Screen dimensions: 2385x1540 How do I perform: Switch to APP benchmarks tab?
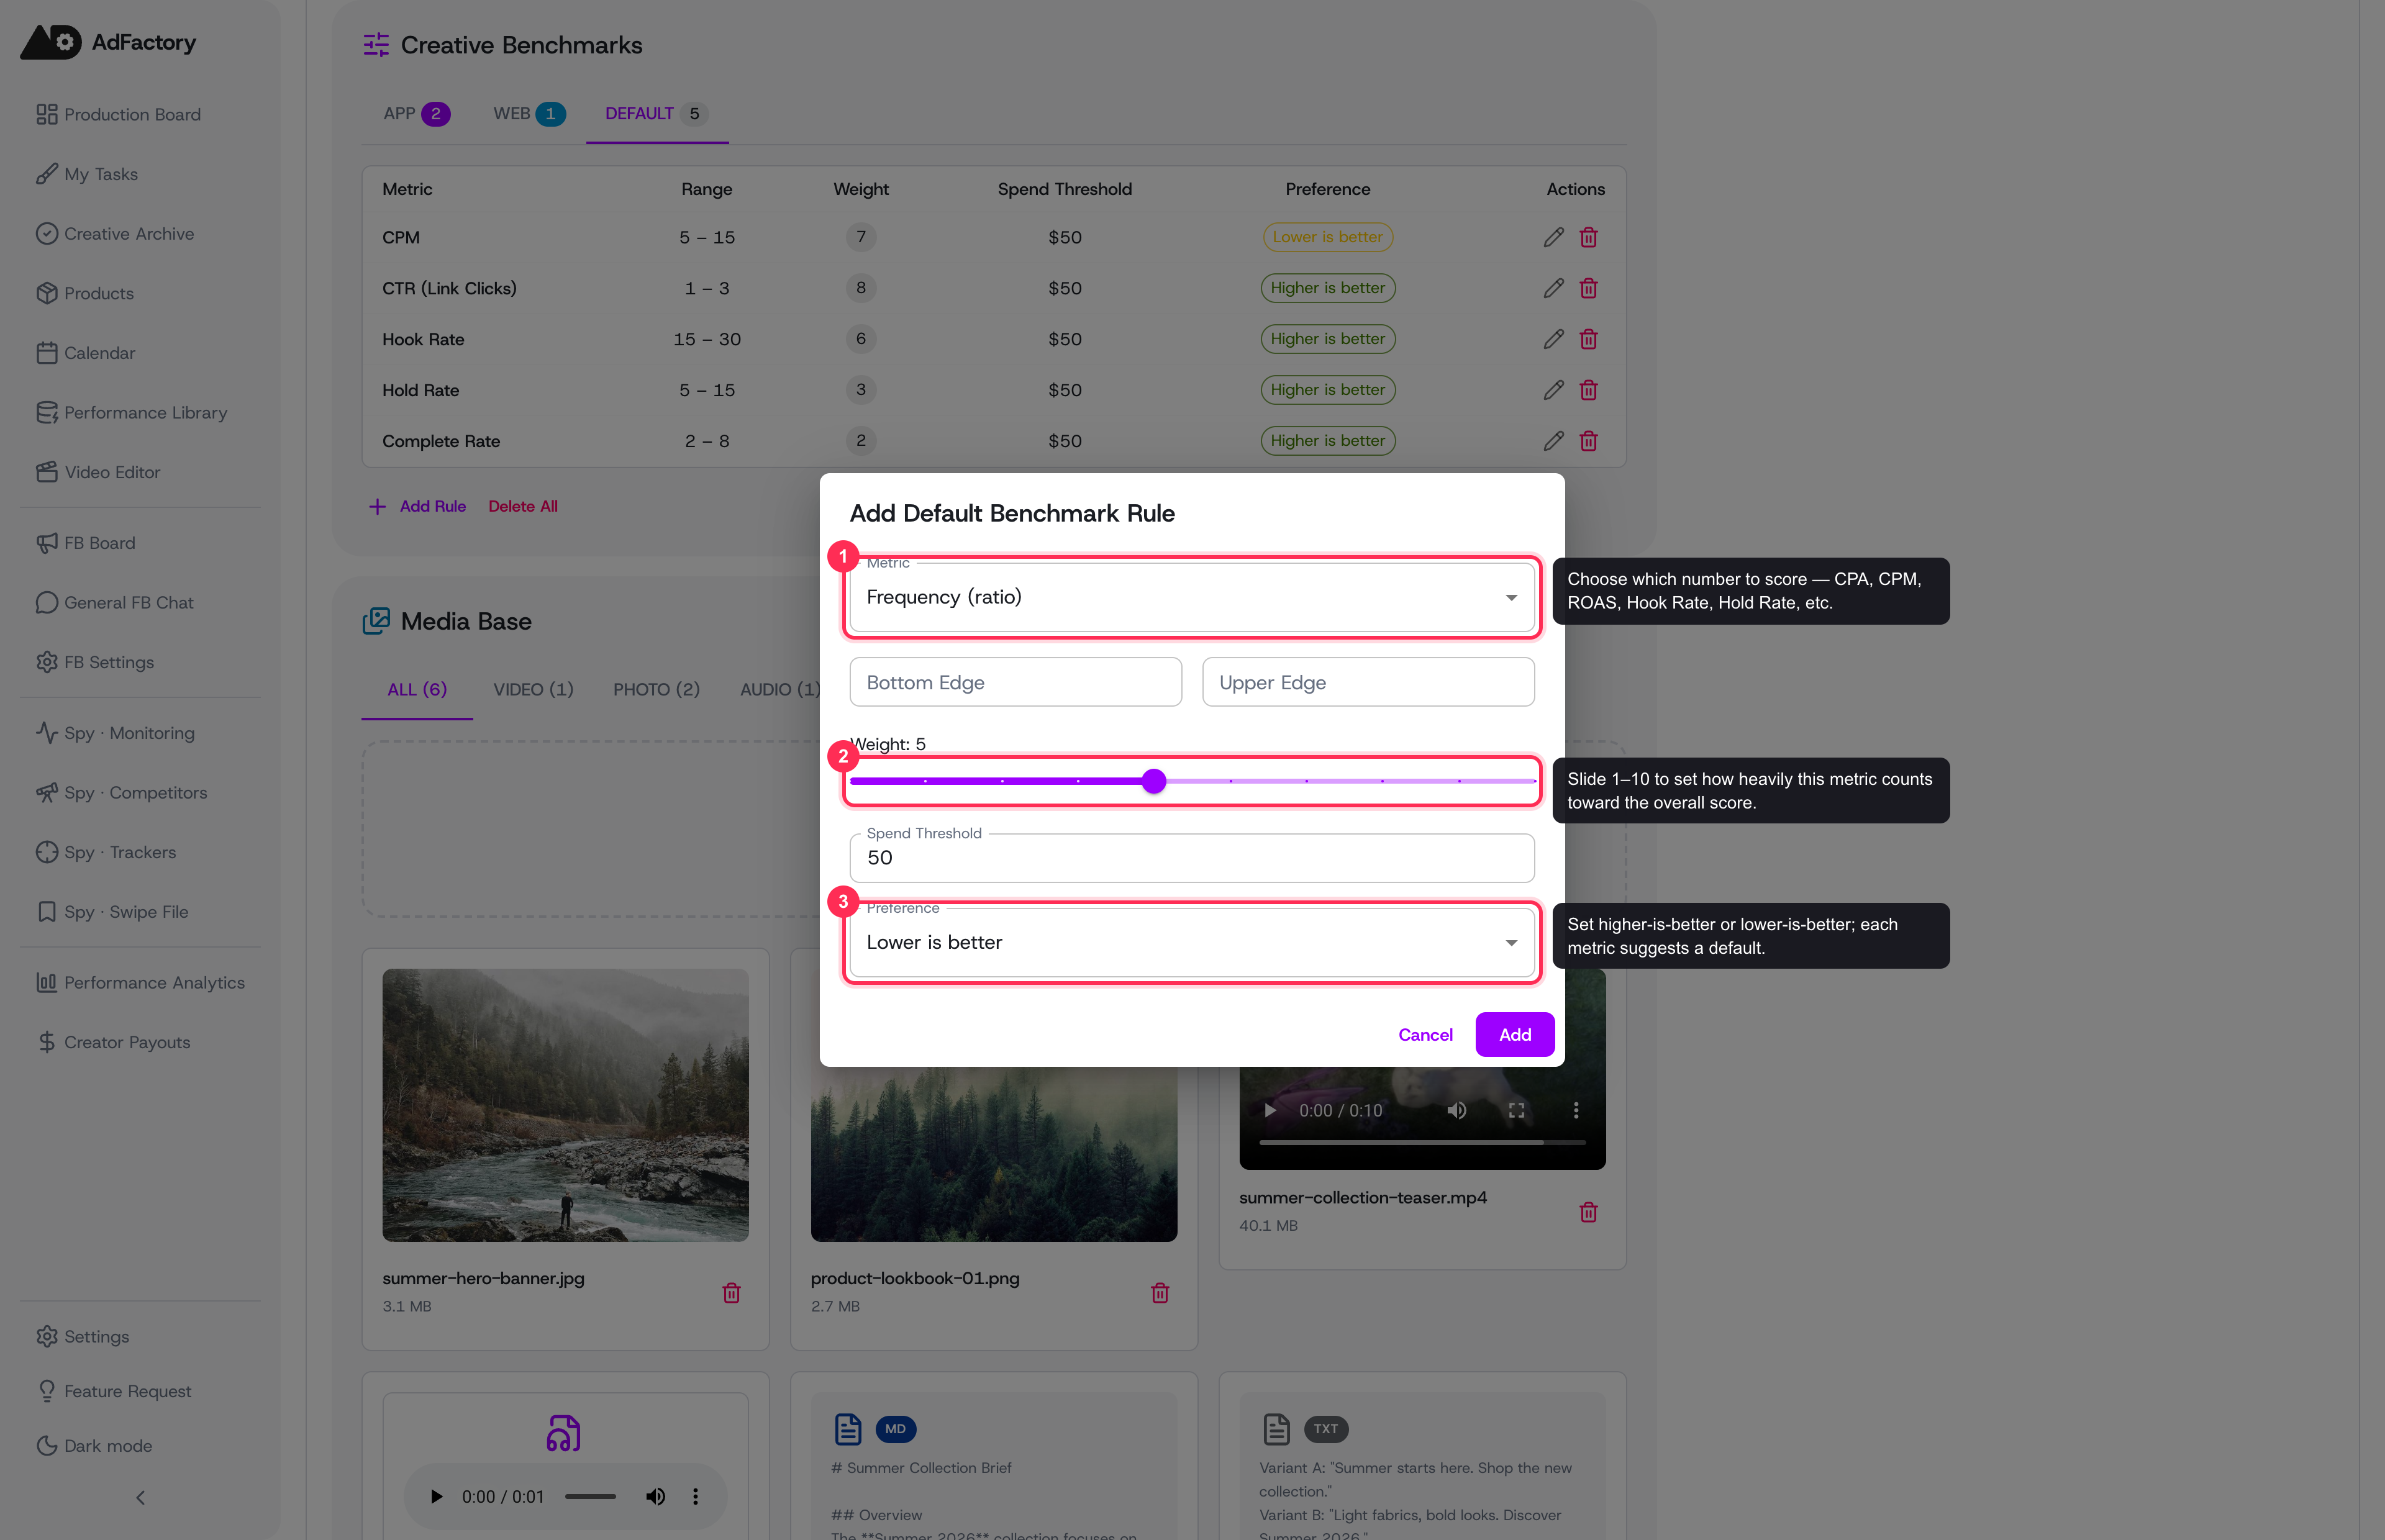point(416,114)
